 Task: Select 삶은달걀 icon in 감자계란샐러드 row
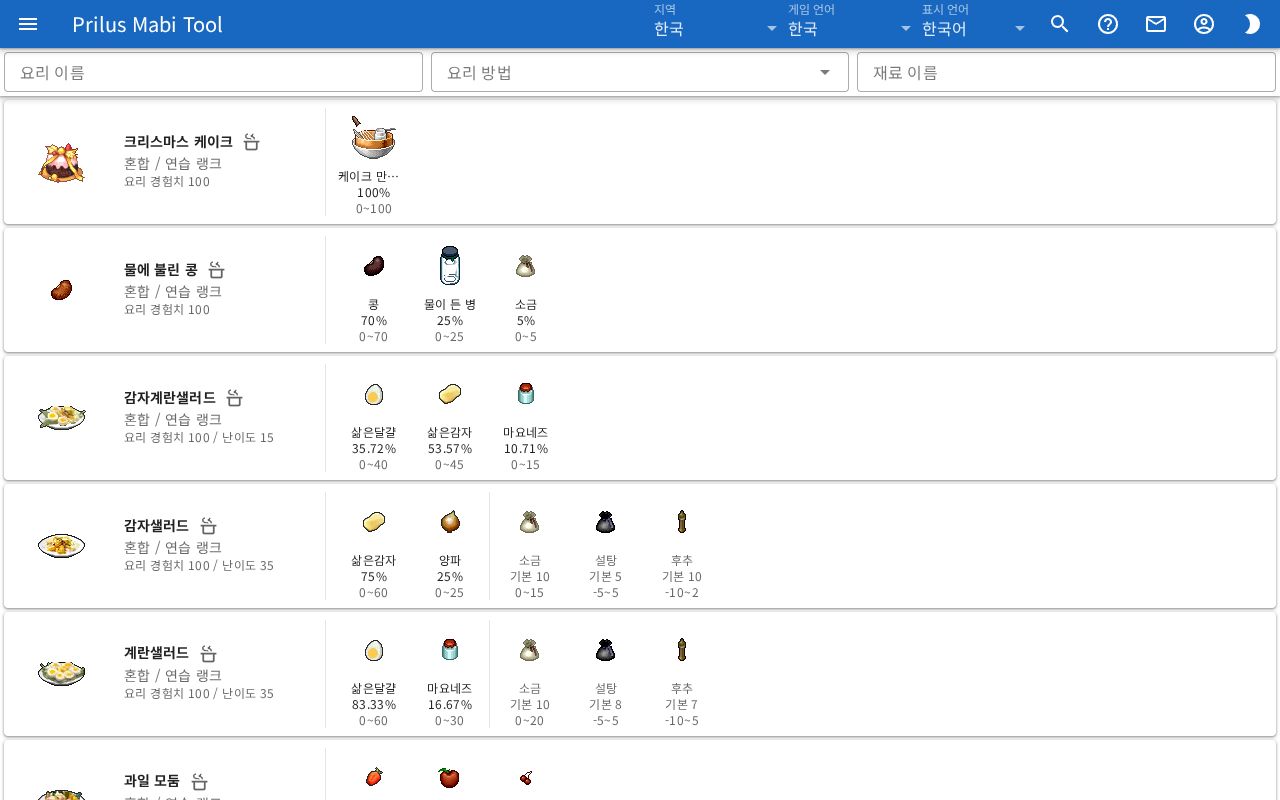click(x=374, y=394)
